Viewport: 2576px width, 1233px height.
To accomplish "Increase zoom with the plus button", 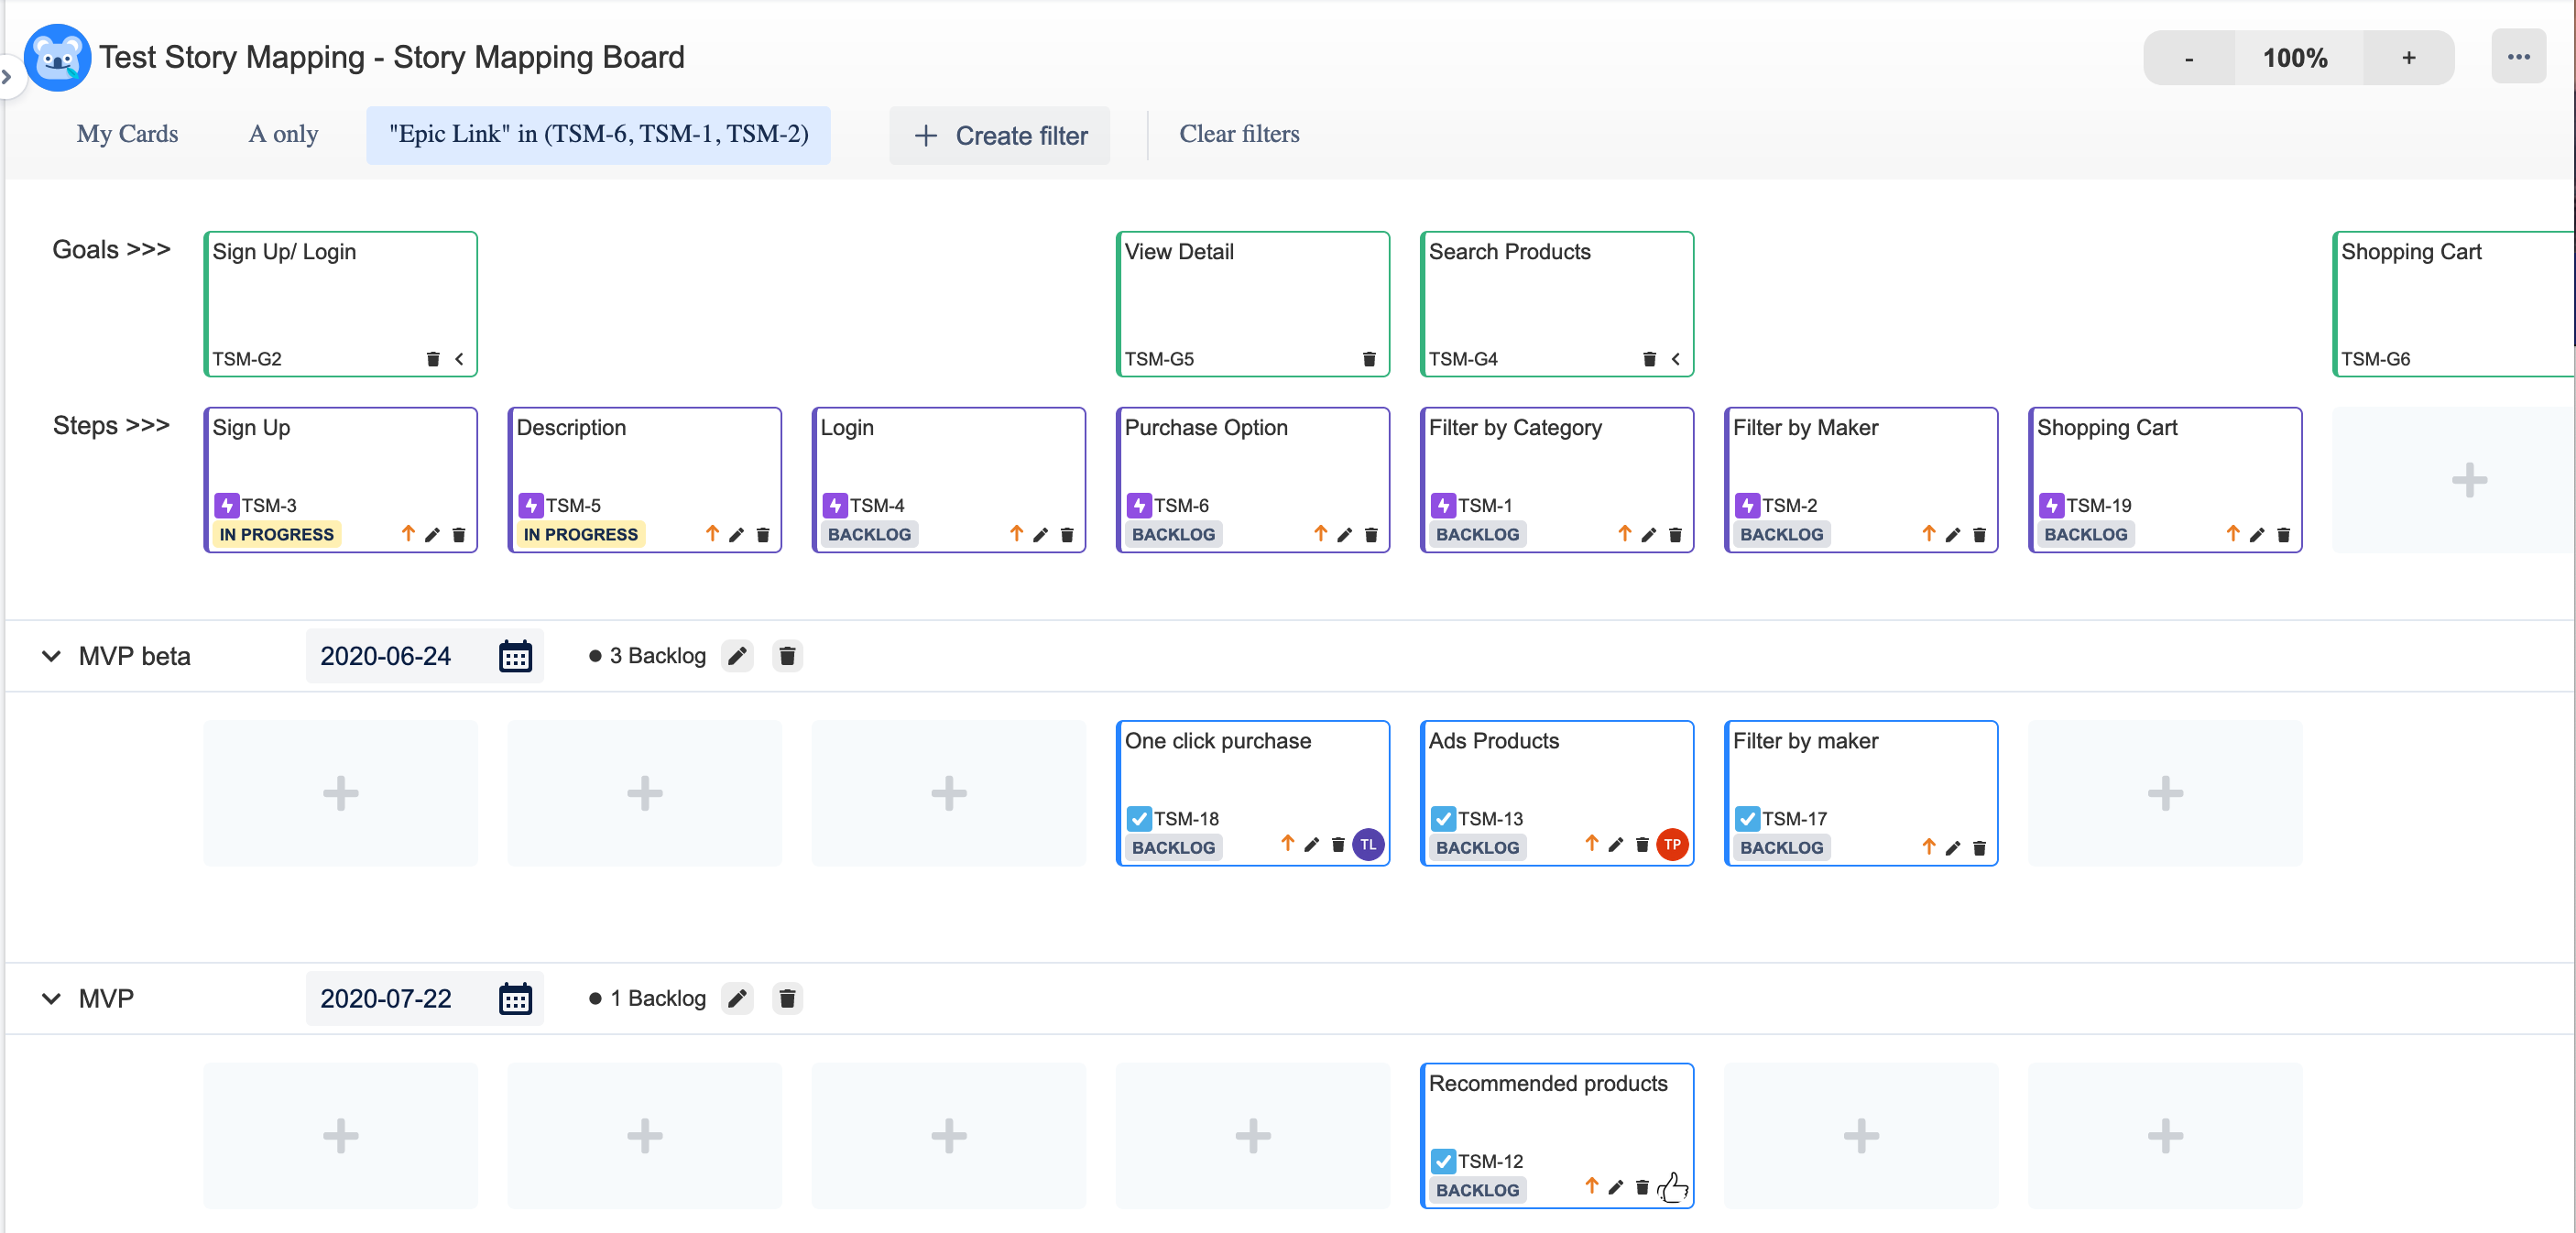I will 2408,58.
